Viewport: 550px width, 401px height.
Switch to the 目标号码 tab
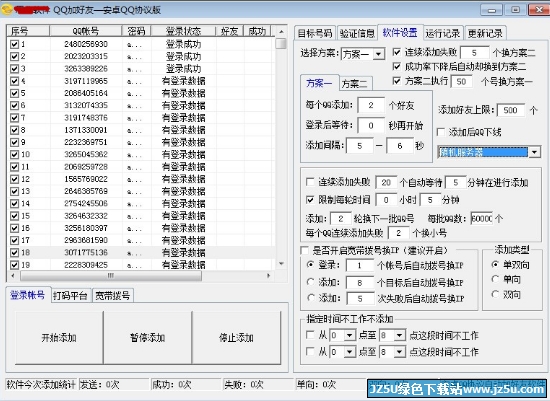315,33
